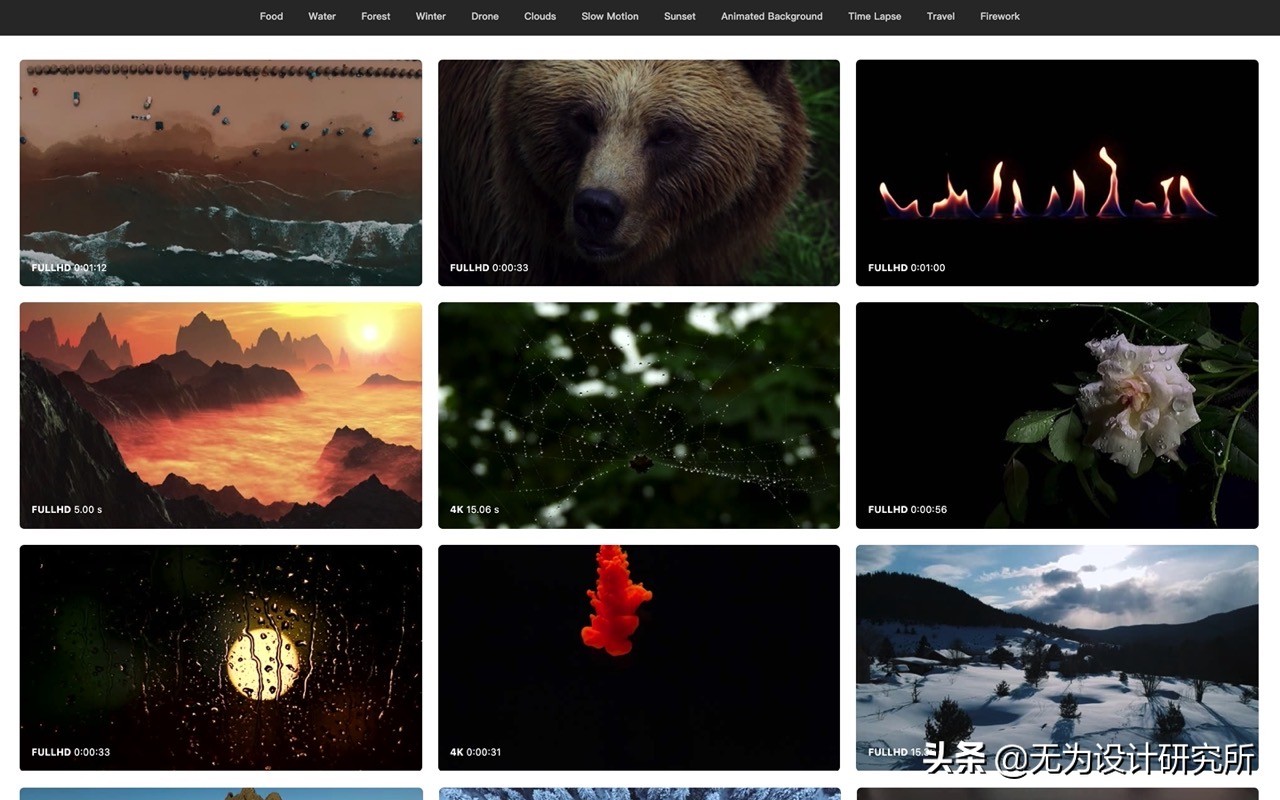Viewport: 1280px width, 800px height.
Task: Click the 'FULLHD 0:00:33' label on bear video
Action: tap(489, 268)
